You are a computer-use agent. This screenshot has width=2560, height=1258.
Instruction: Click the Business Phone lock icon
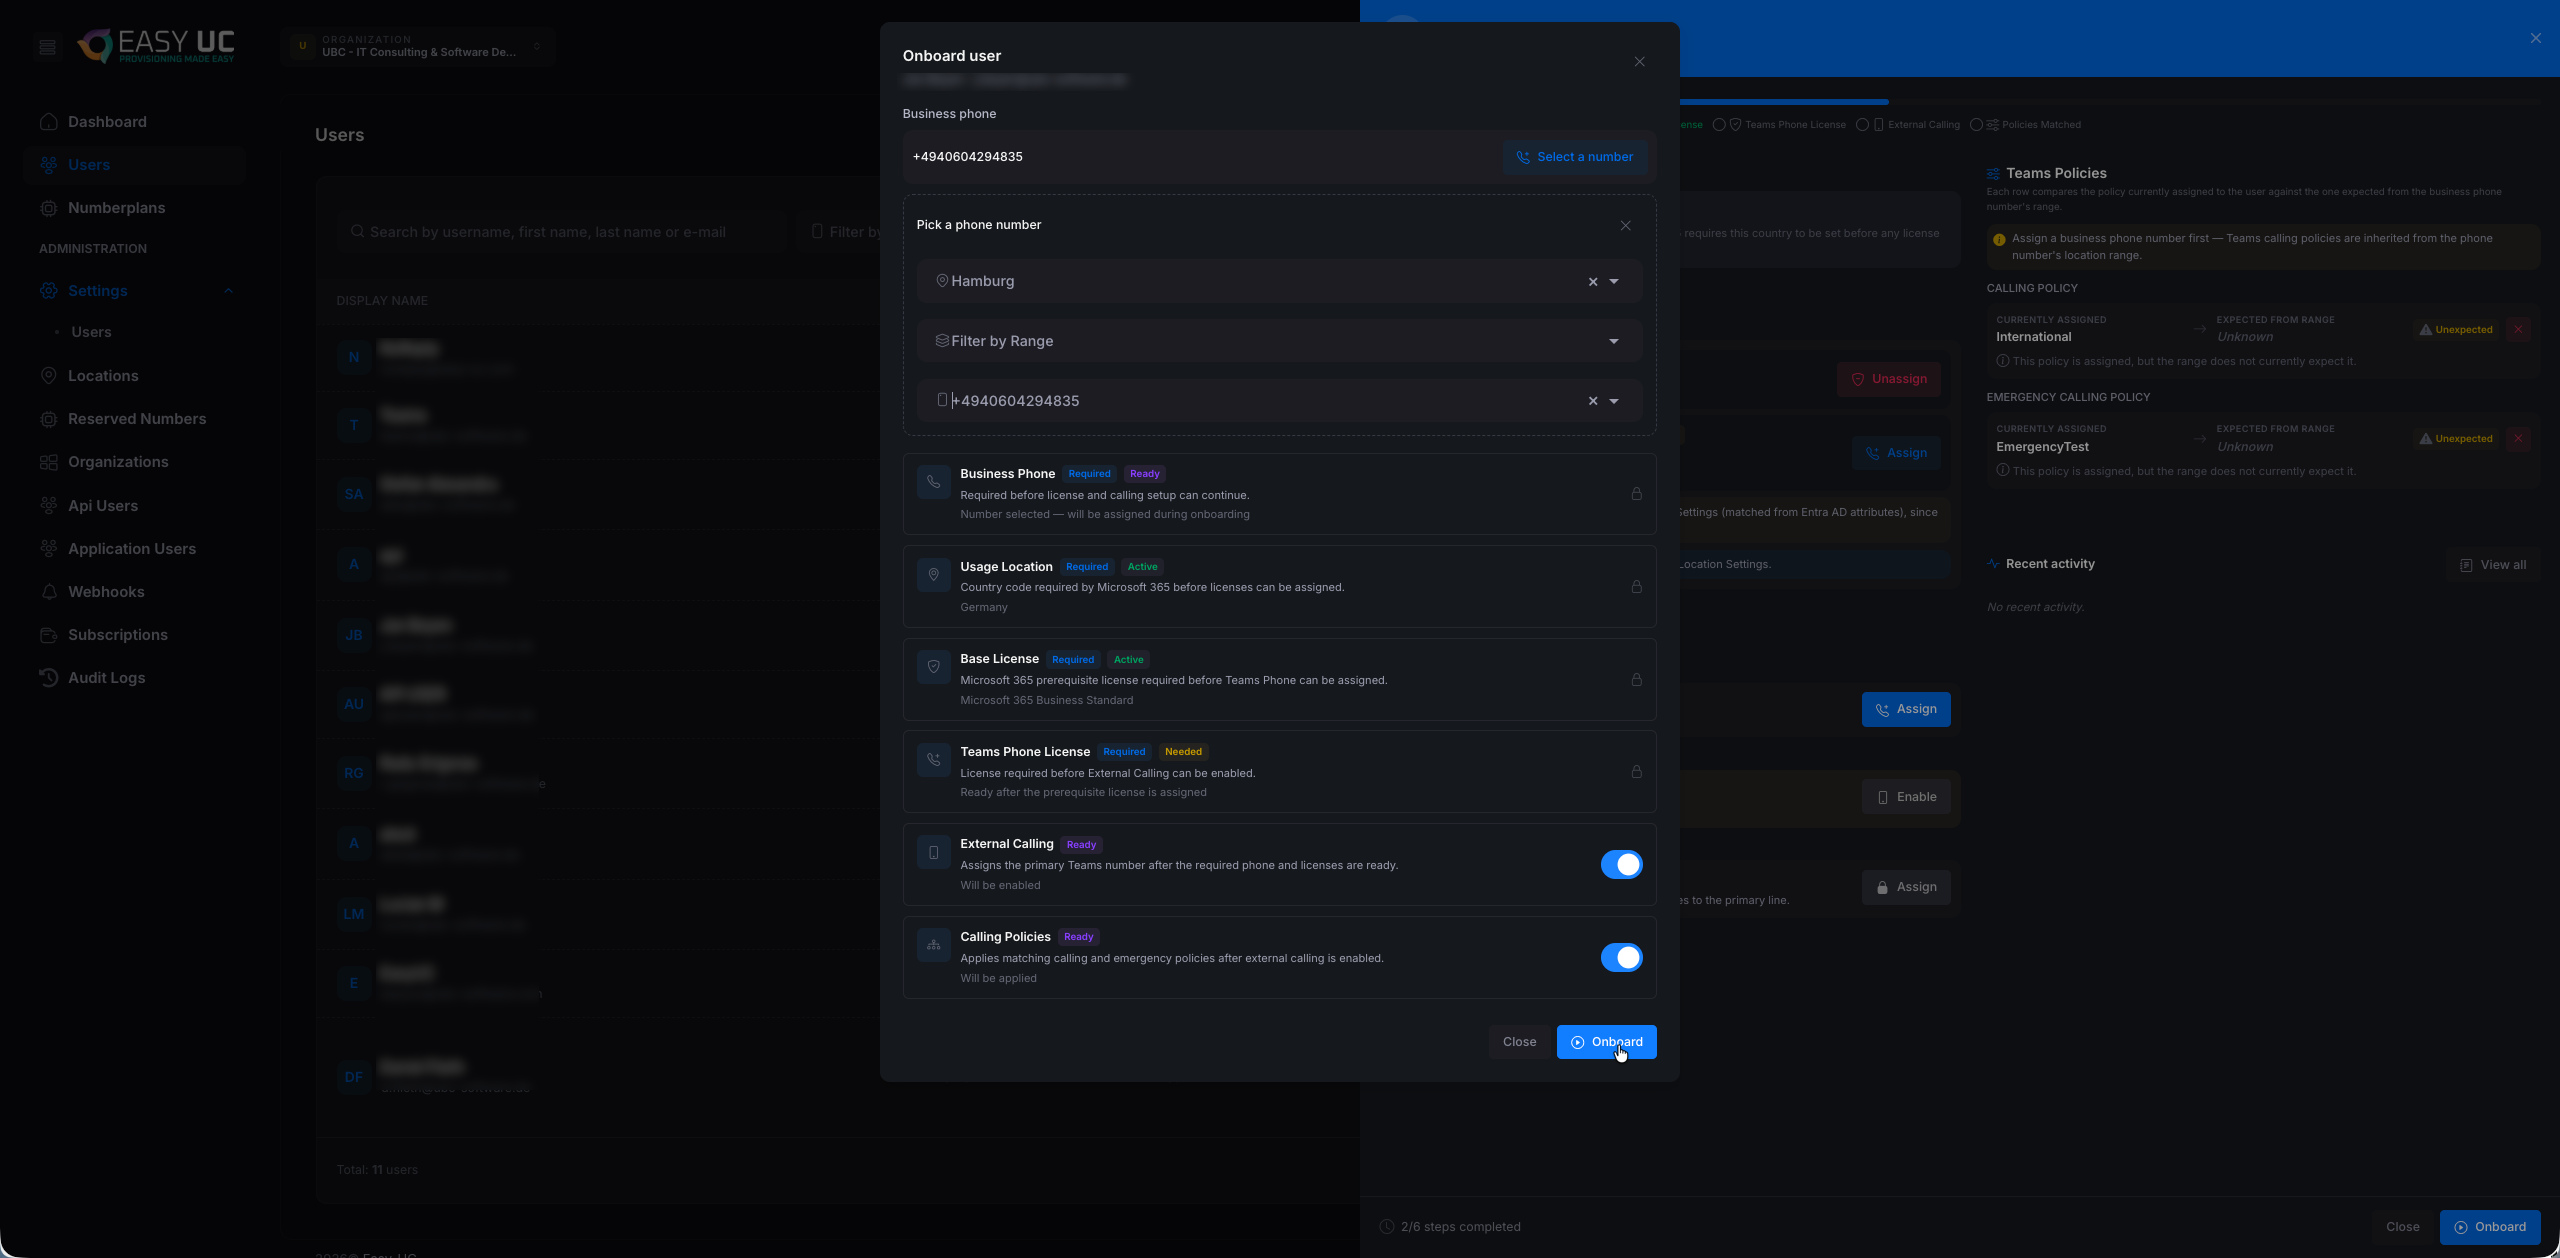[x=1636, y=494]
